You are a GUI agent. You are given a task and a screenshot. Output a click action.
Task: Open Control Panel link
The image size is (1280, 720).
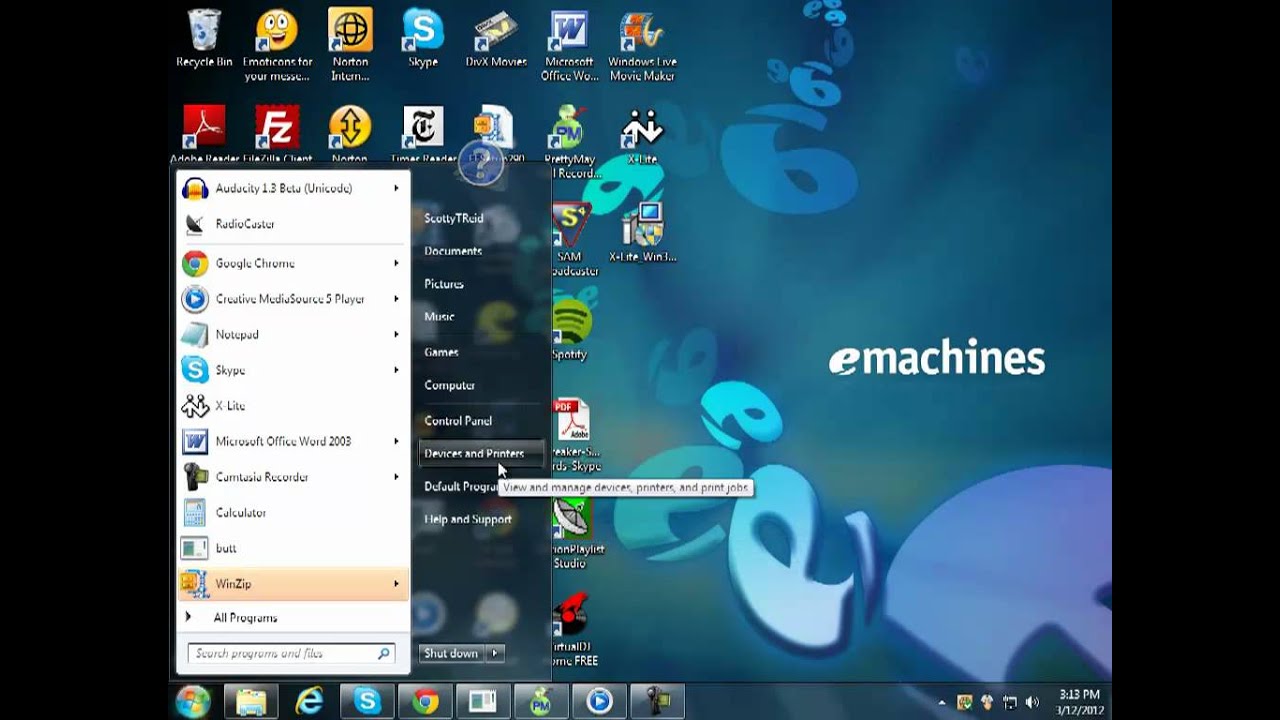(458, 421)
